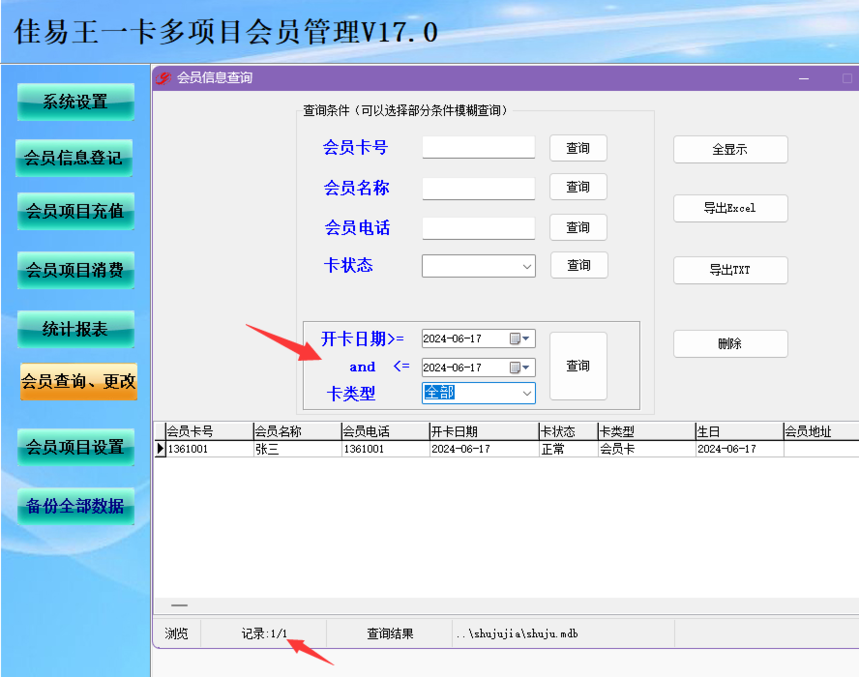Open 会员项目充值 in the sidebar

(x=76, y=211)
